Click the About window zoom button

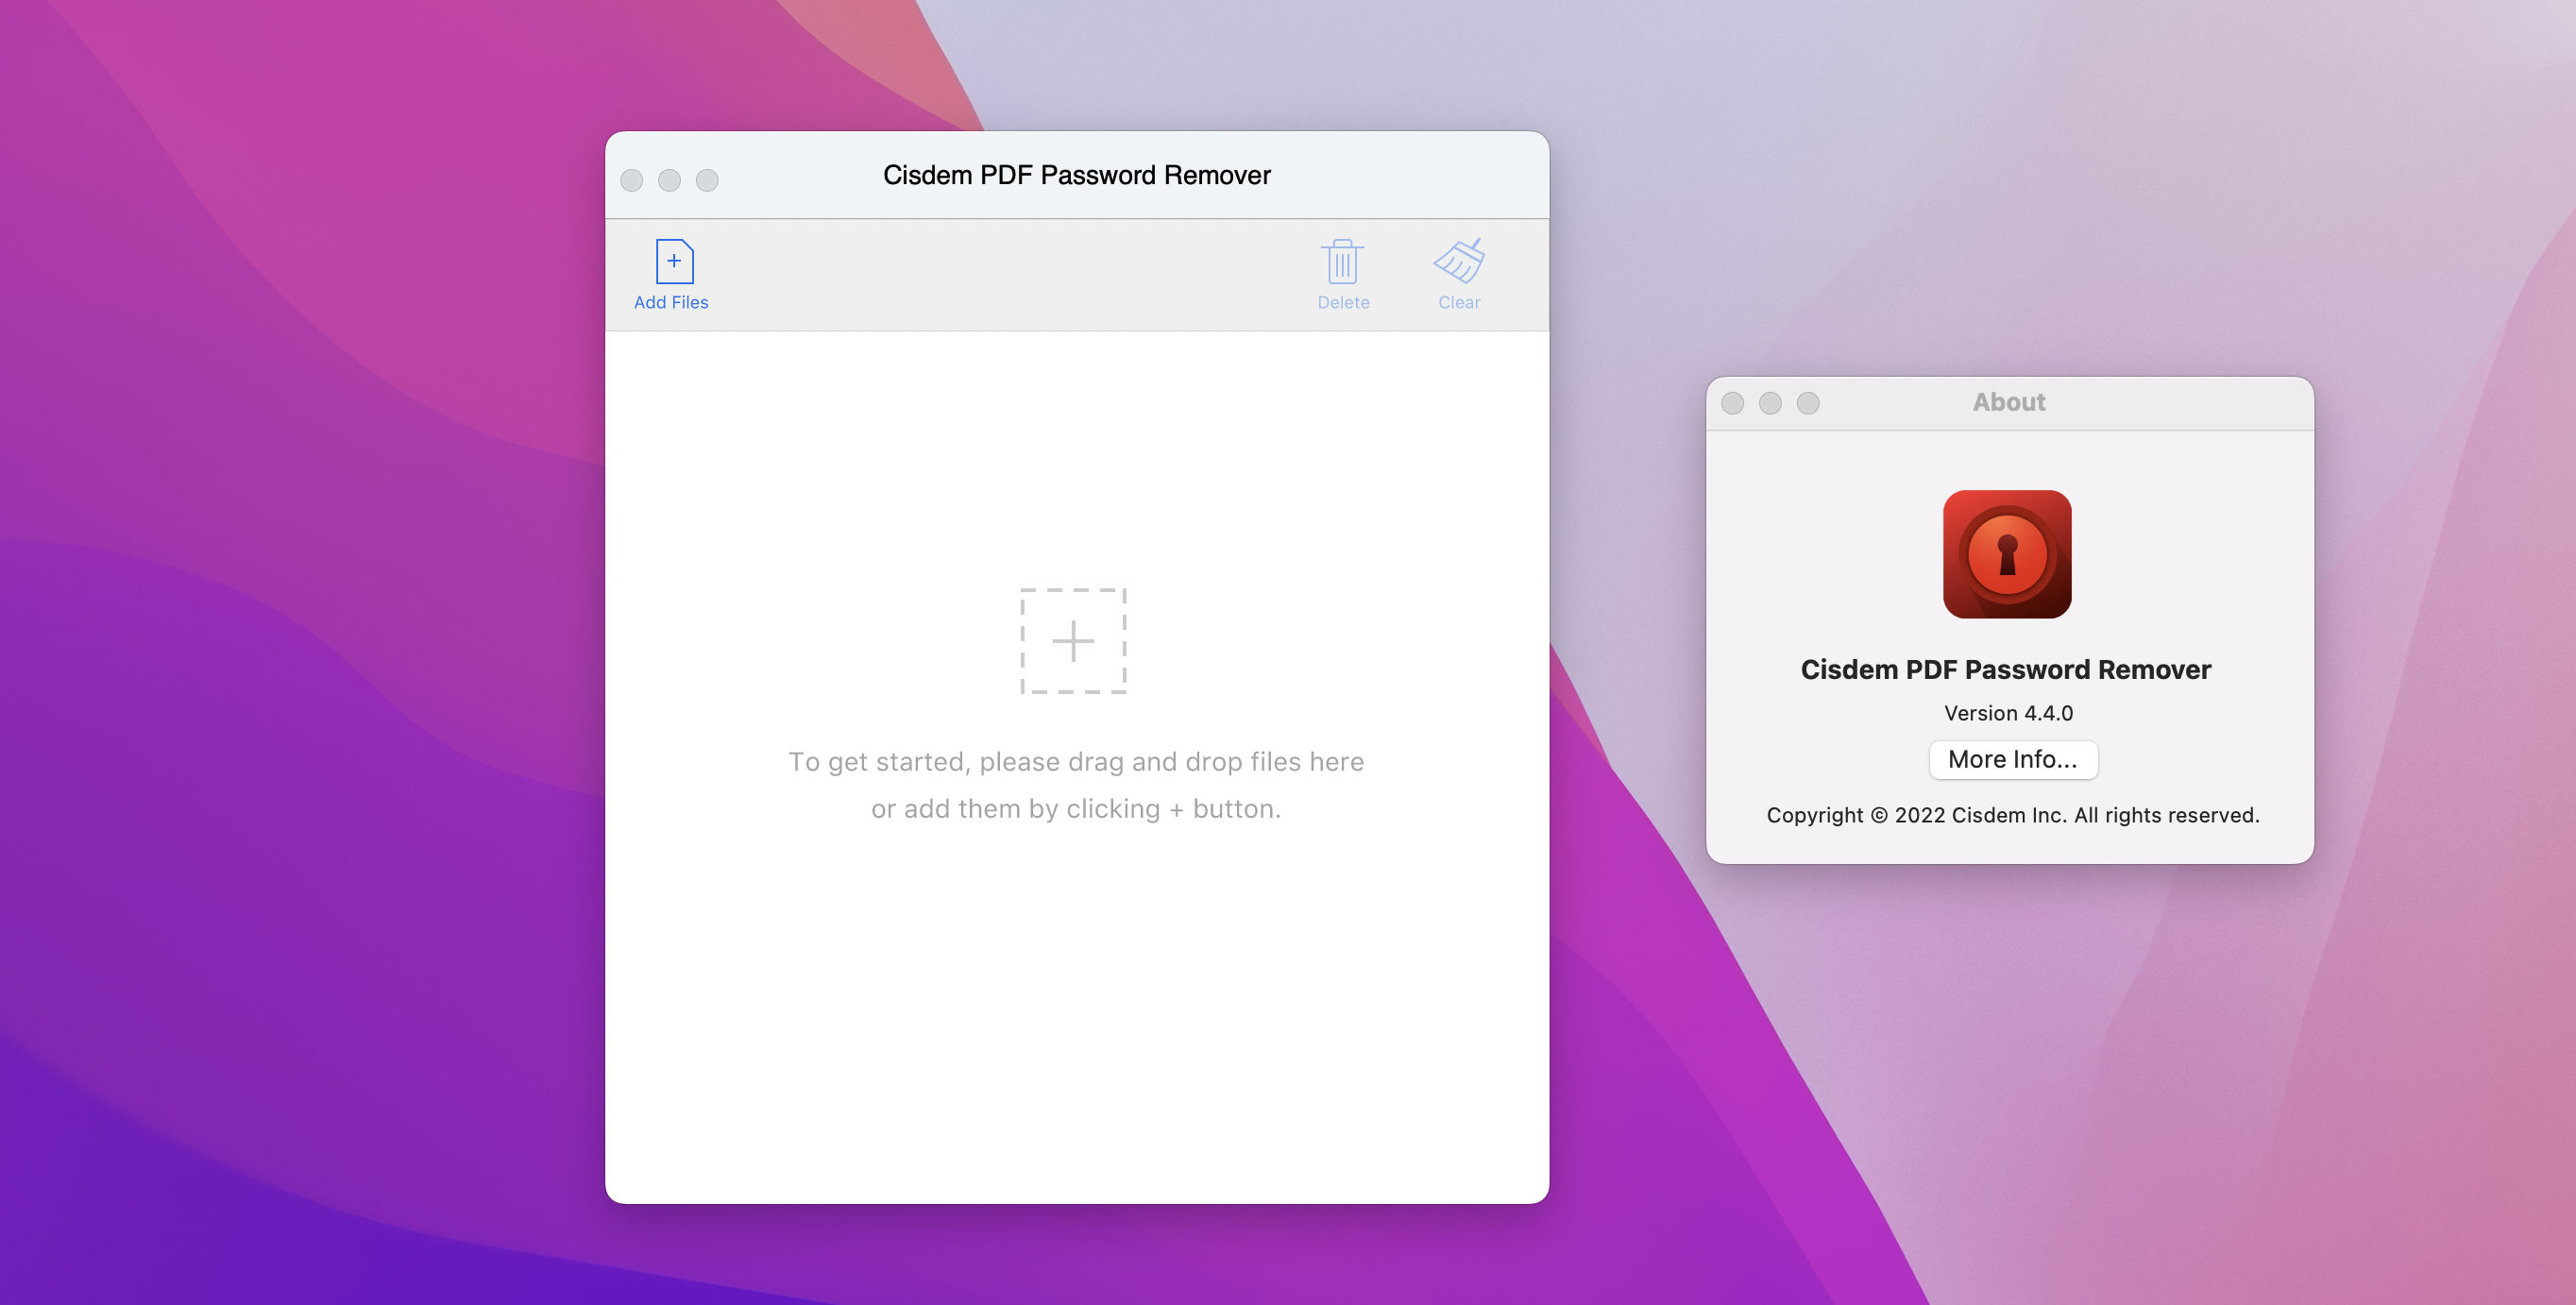coord(1808,403)
